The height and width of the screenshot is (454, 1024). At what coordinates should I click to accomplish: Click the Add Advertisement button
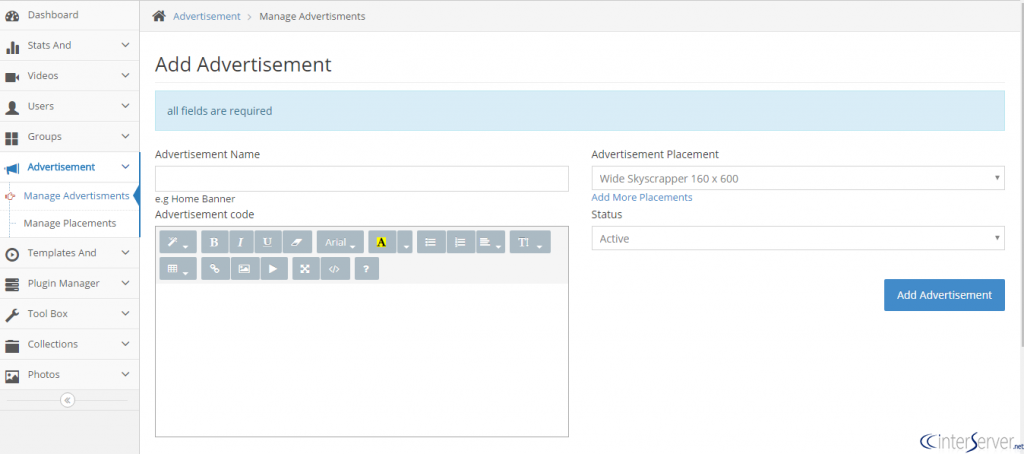point(944,295)
